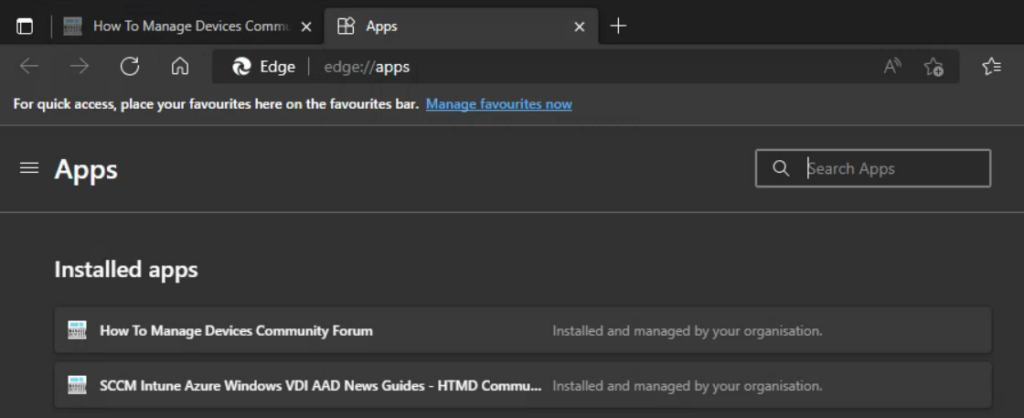Screen dimensions: 1024x418
Task: Click icon of SCCM Intune Azure app
Action: (x=77, y=385)
